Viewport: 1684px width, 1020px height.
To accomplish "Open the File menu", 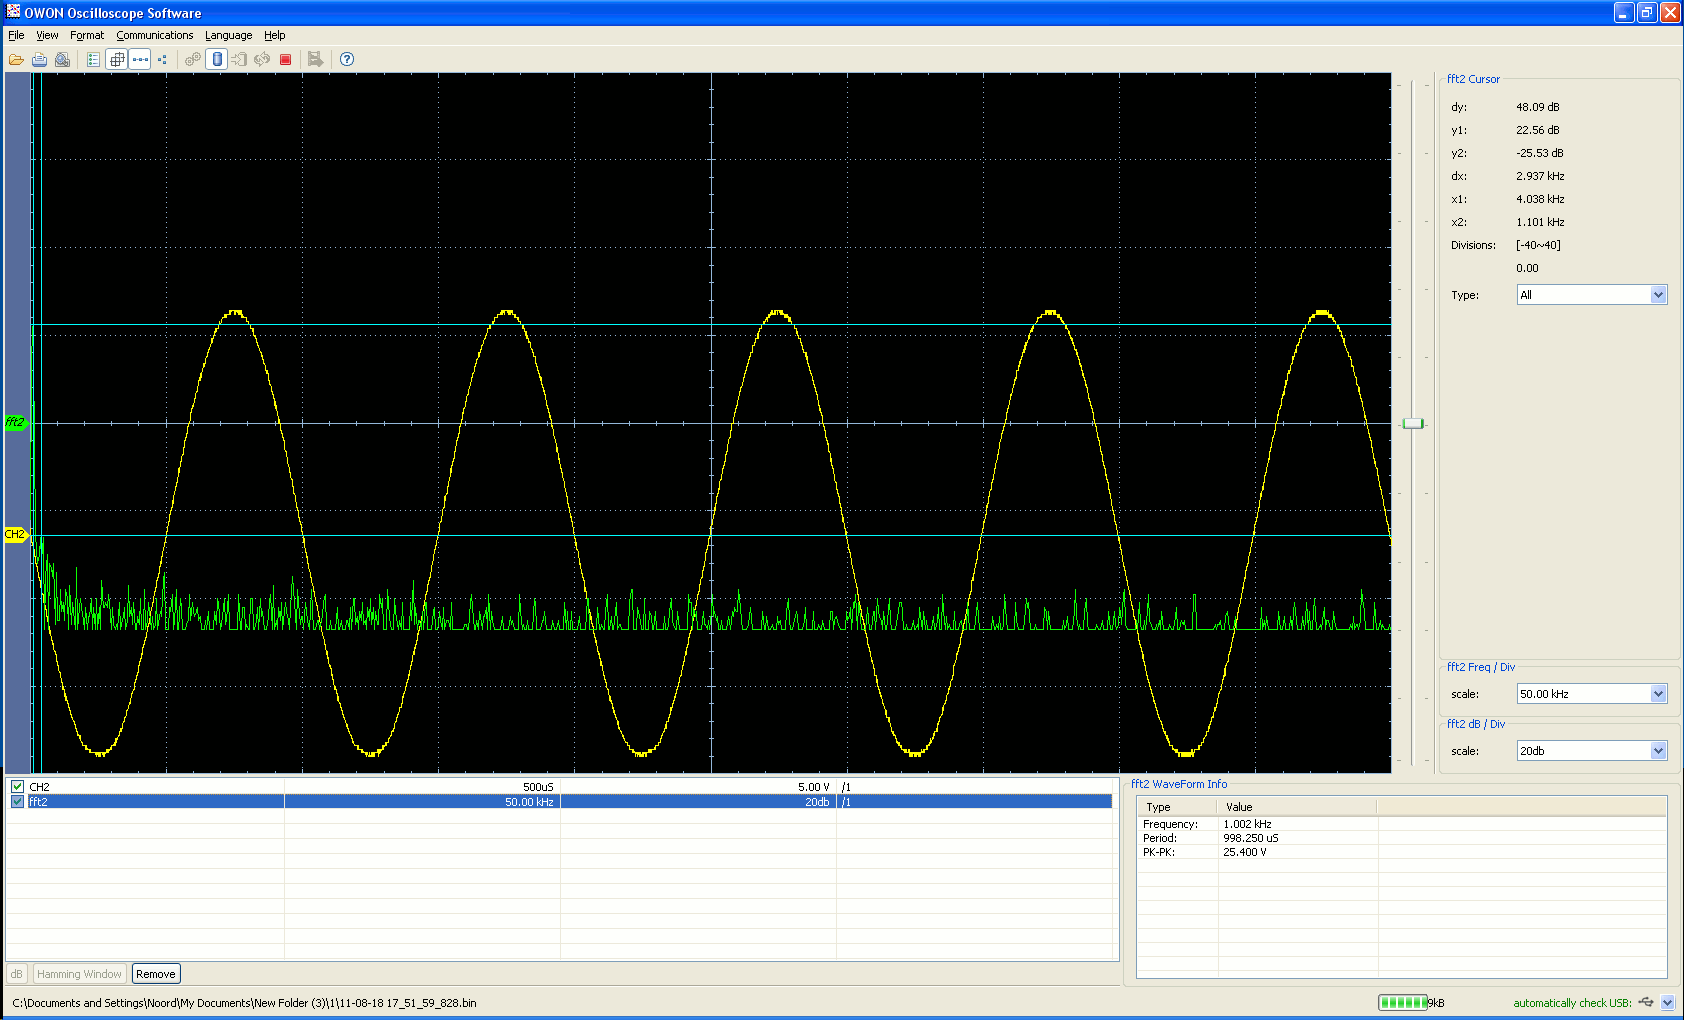I will click(x=16, y=35).
